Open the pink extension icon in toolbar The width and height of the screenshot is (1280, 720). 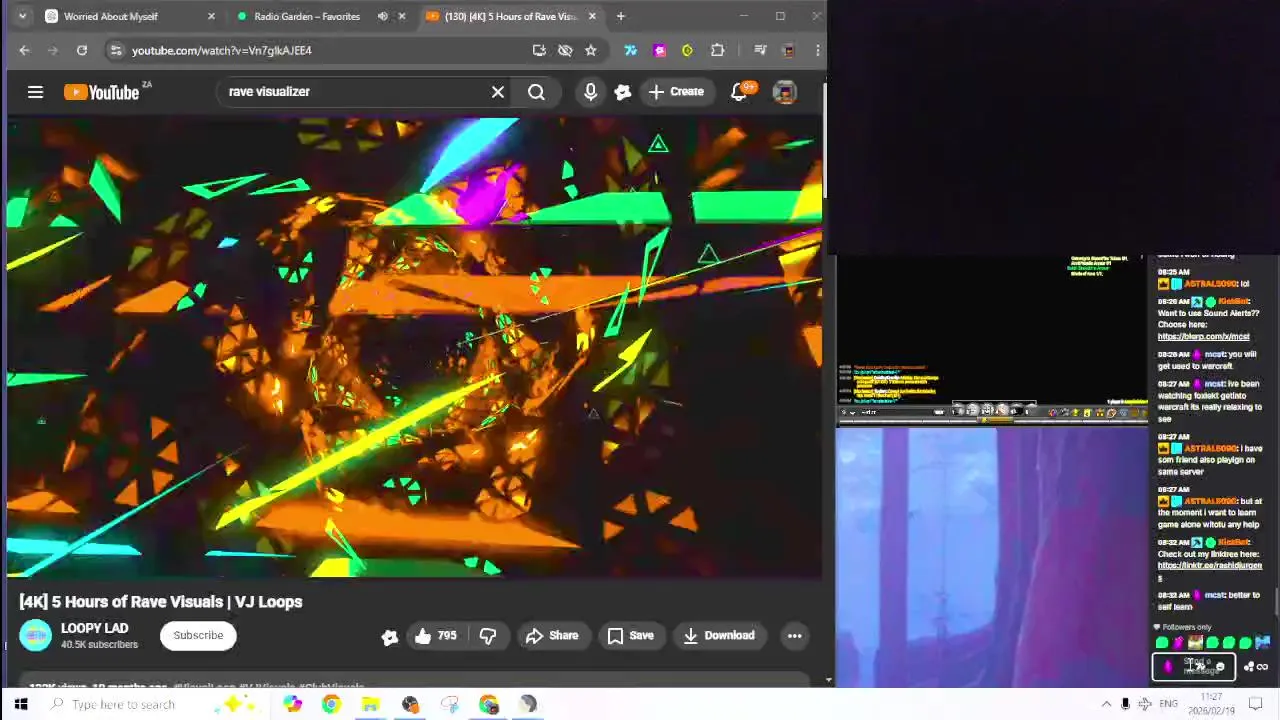point(659,50)
